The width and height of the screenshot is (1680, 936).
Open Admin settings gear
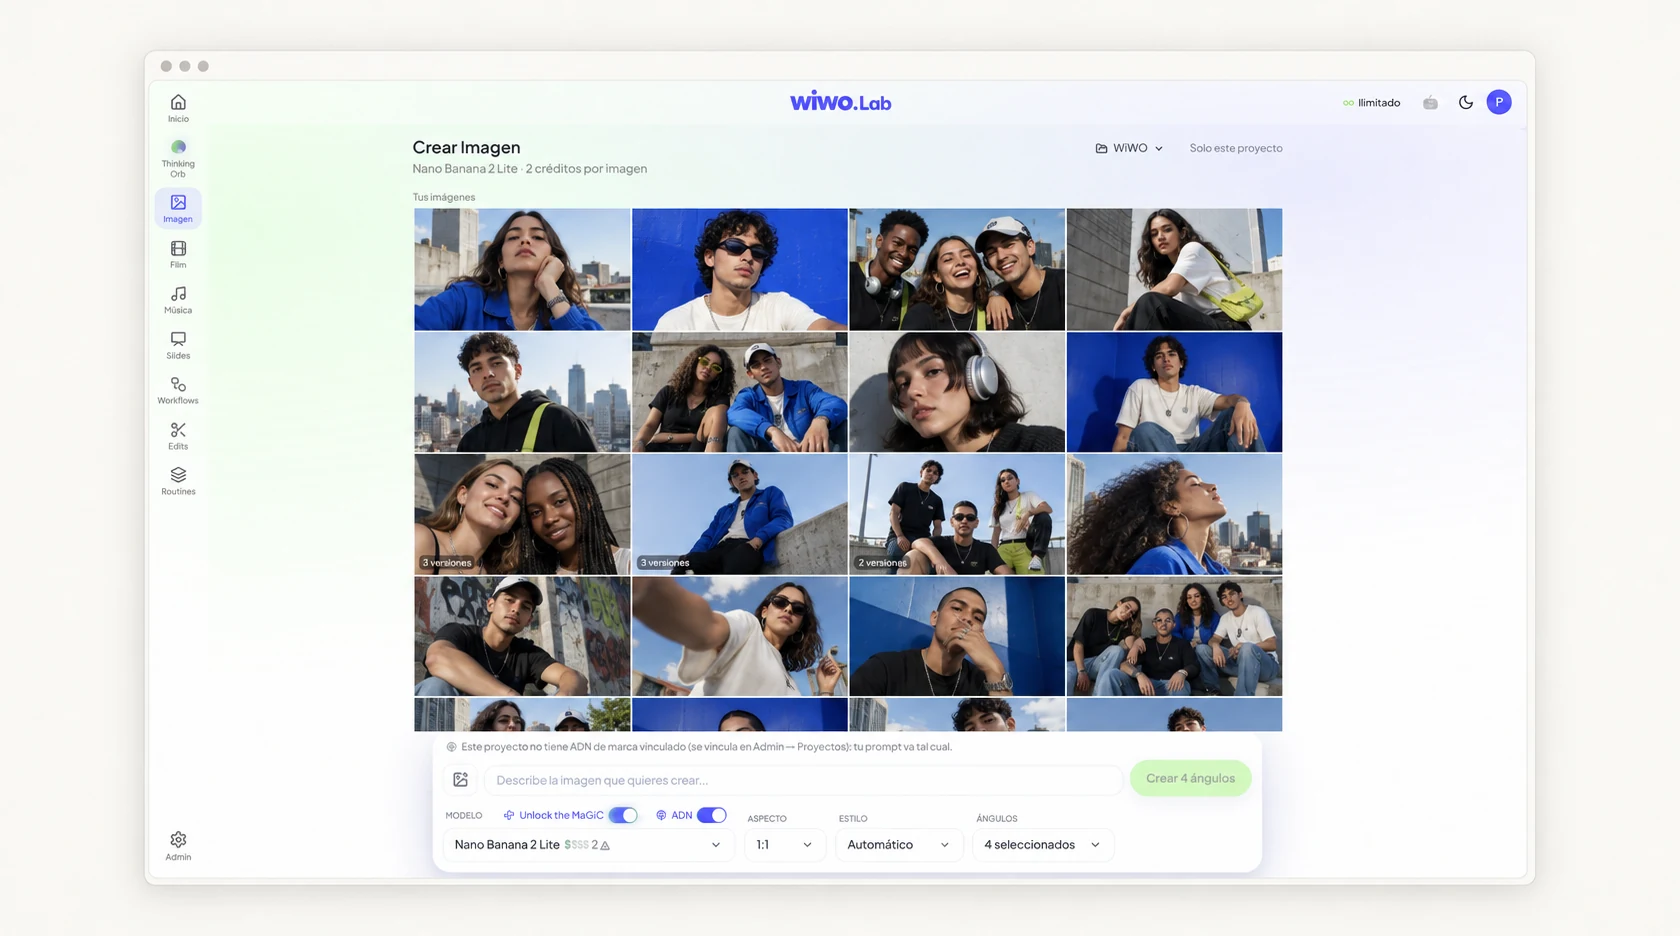pyautogui.click(x=178, y=846)
